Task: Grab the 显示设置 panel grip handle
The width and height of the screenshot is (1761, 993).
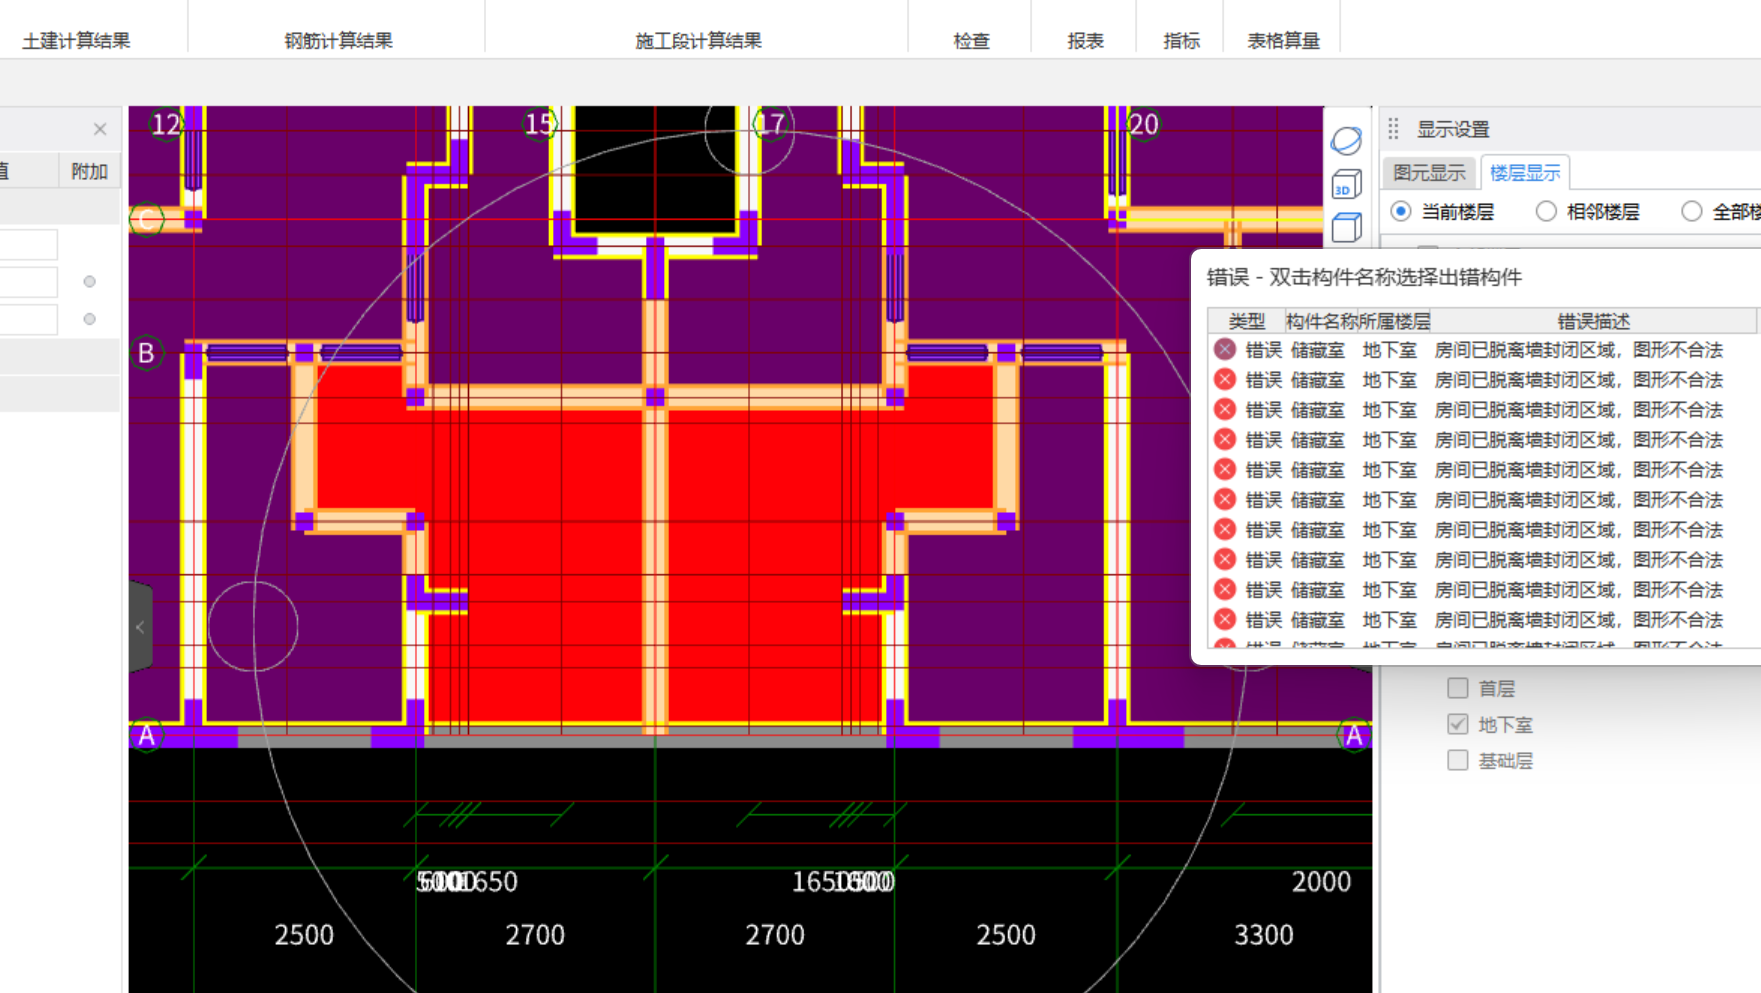Action: 1393,129
